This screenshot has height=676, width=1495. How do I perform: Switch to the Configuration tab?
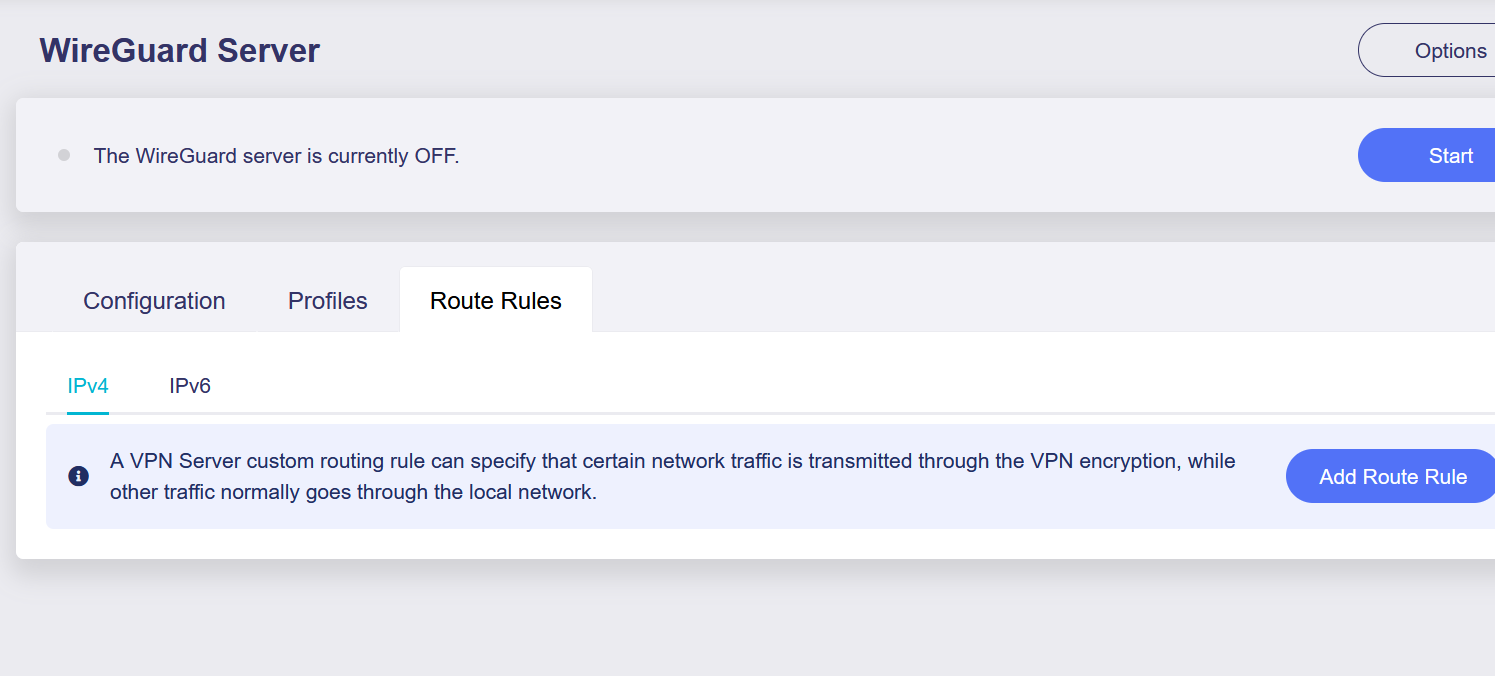pos(154,301)
